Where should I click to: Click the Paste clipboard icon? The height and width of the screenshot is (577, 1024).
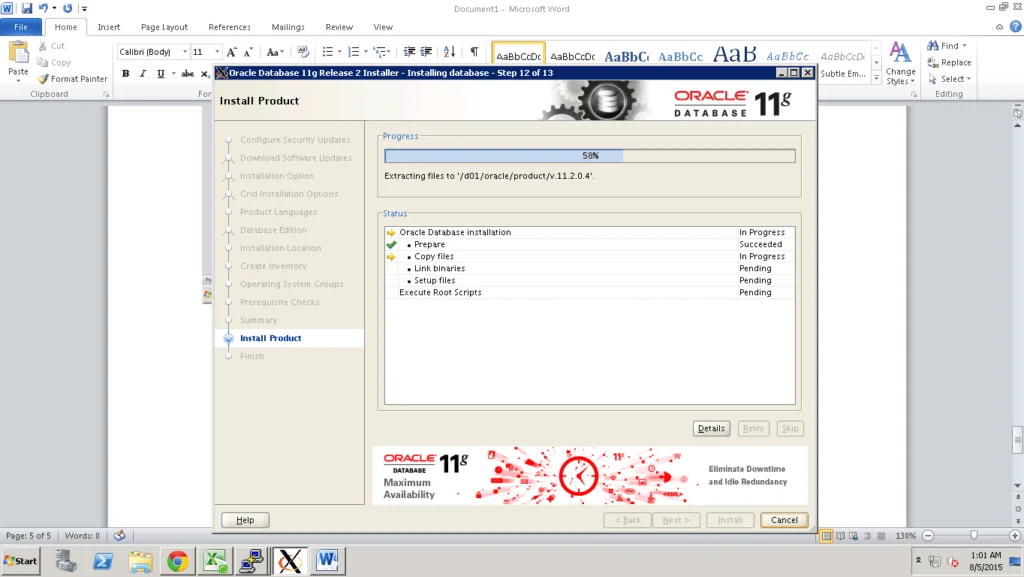click(x=18, y=52)
